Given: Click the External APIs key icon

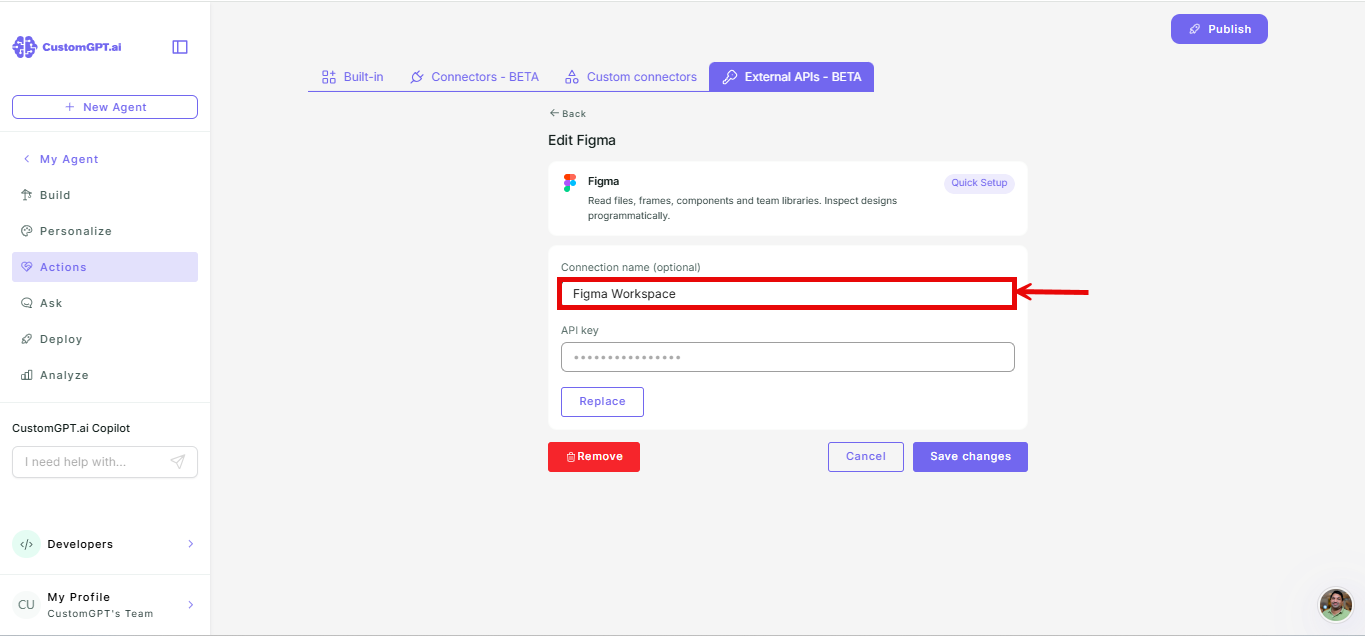Looking at the screenshot, I should tap(730, 77).
